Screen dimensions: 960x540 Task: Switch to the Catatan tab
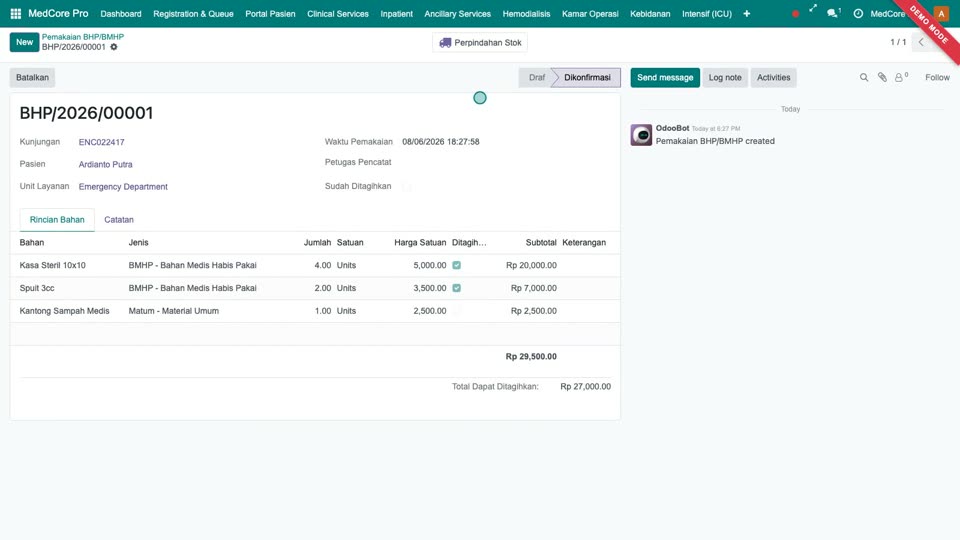coord(119,220)
